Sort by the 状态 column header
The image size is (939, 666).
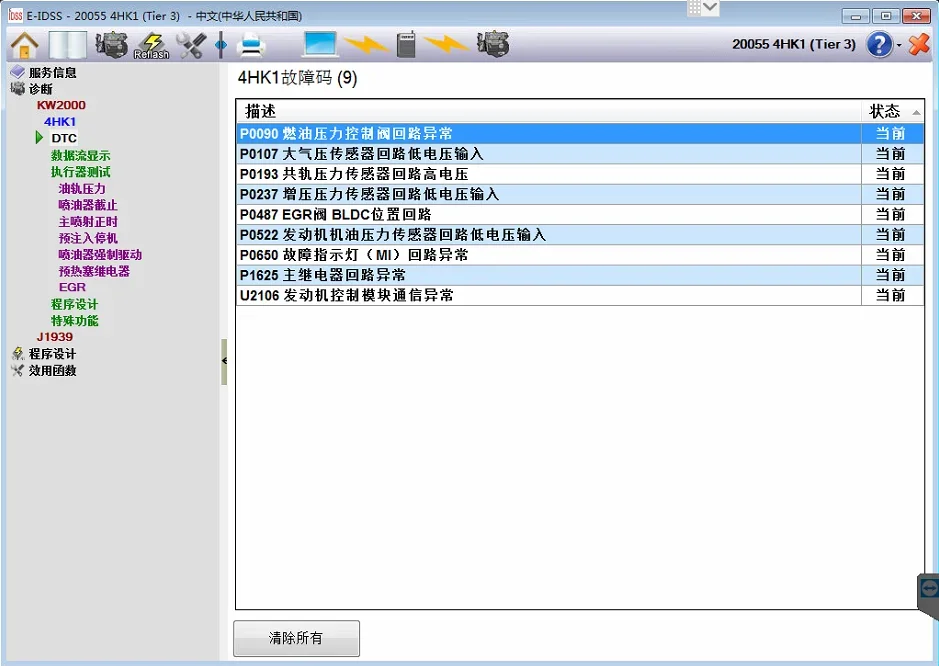click(893, 111)
